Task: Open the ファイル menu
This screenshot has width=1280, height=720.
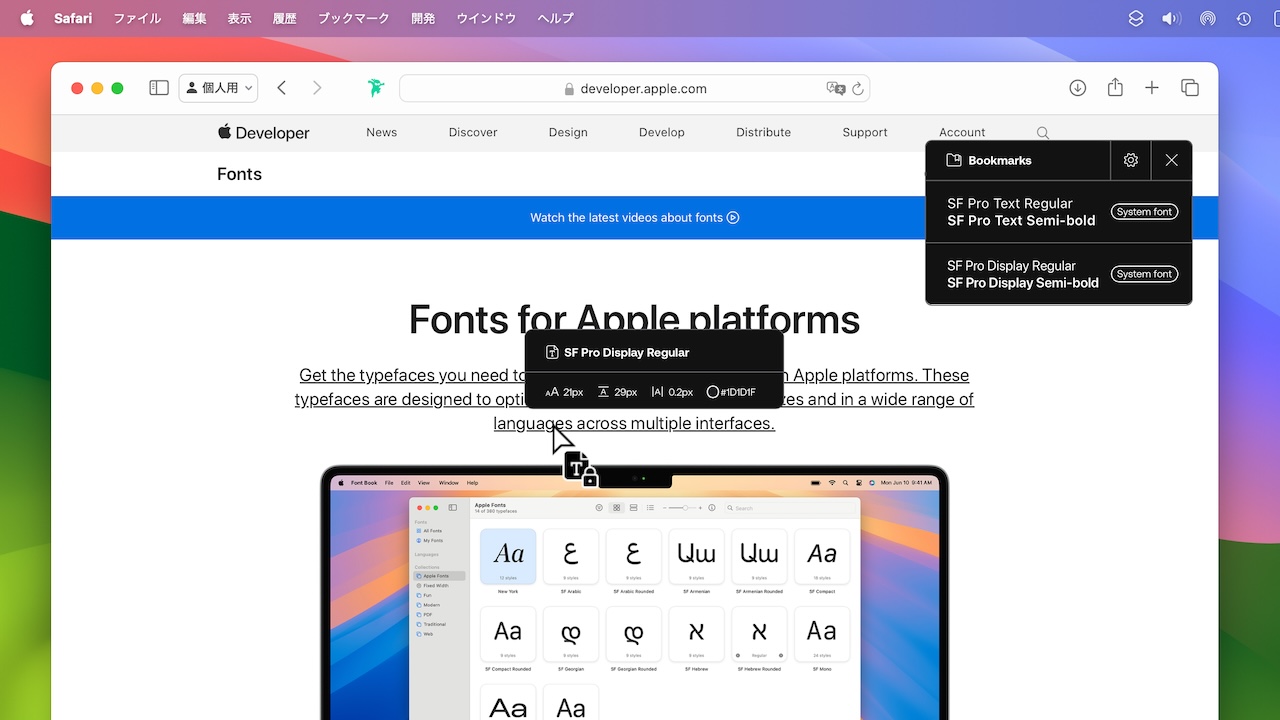Action: pos(137,18)
